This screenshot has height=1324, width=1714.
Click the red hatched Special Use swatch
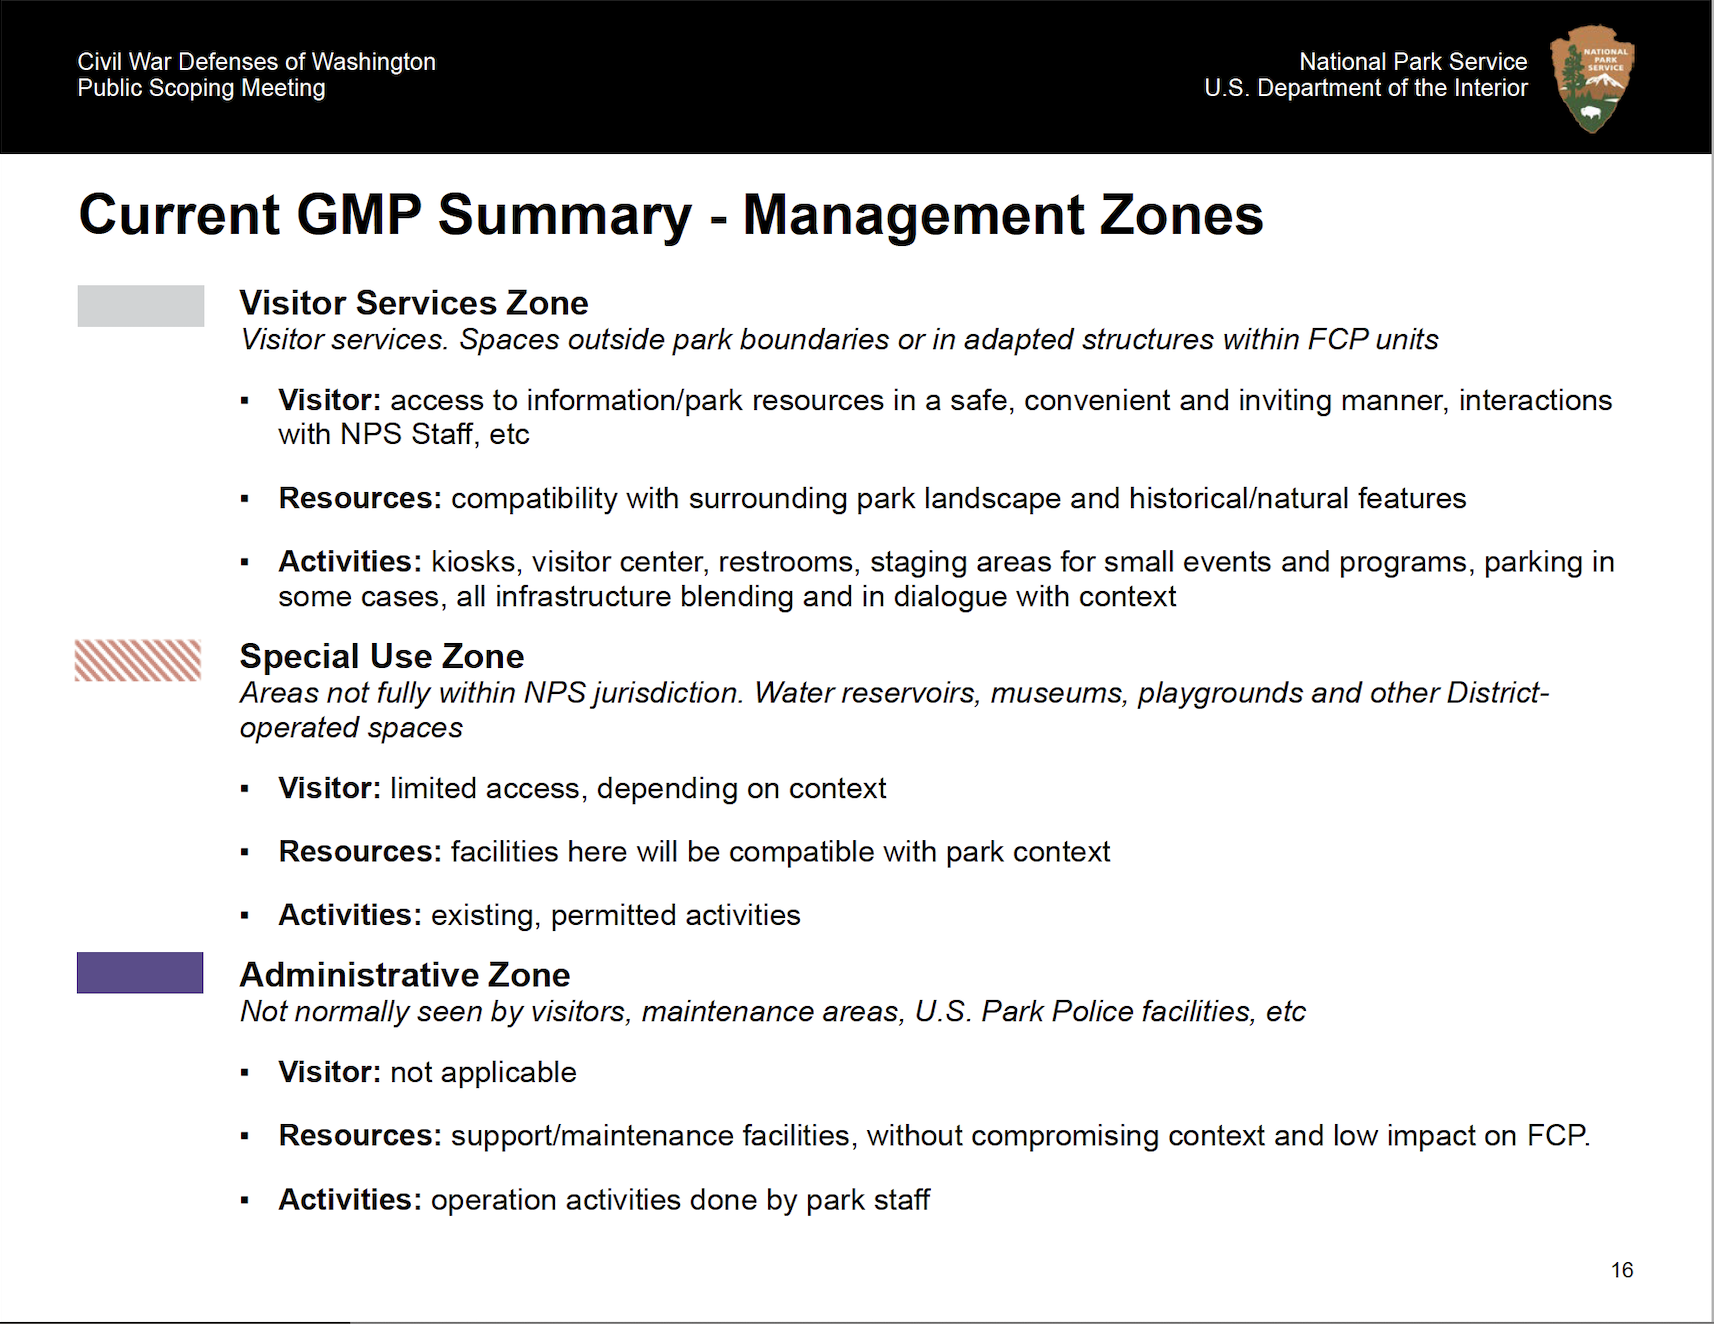[x=138, y=660]
